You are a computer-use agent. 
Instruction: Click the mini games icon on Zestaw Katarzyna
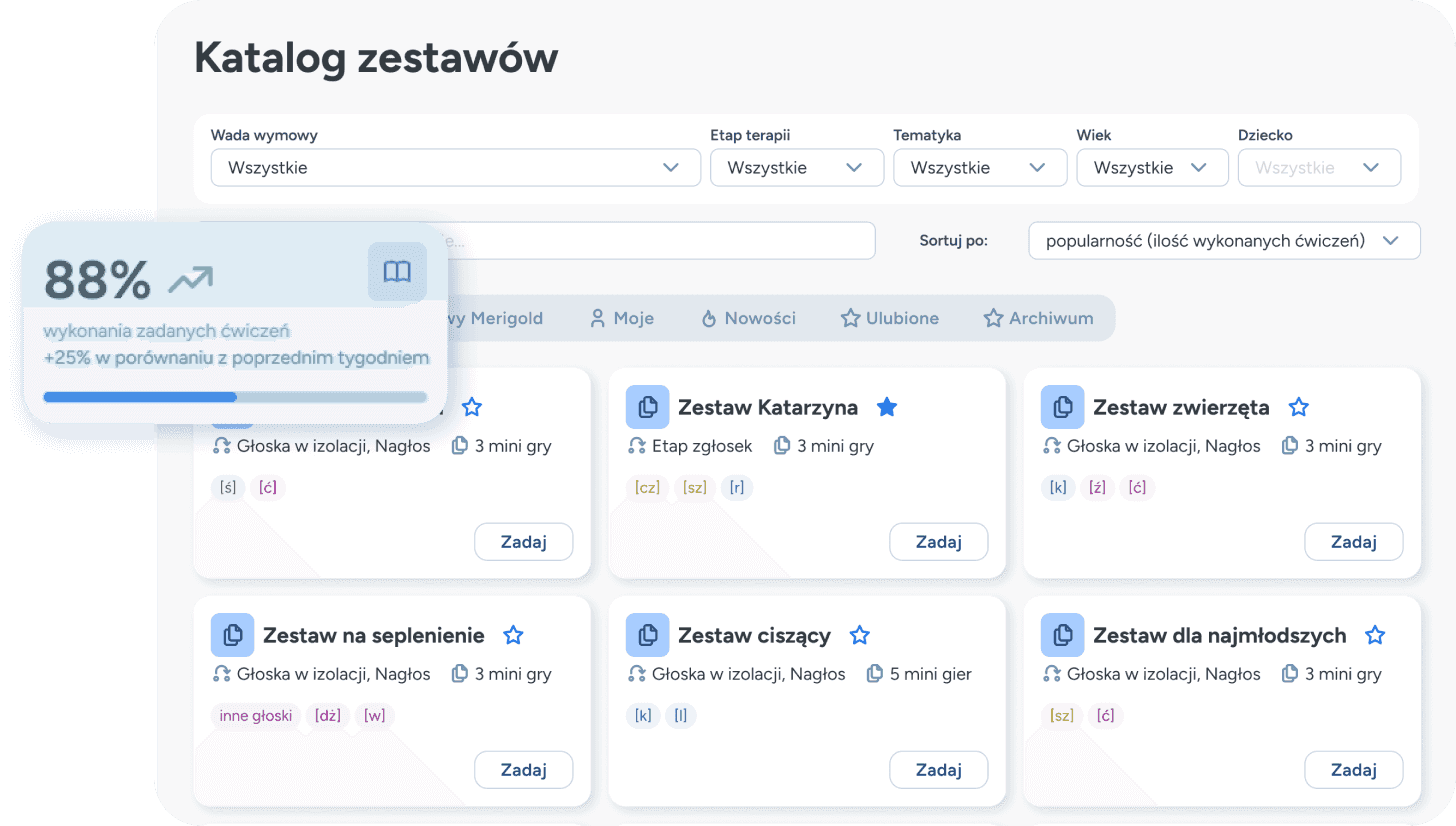pos(782,446)
